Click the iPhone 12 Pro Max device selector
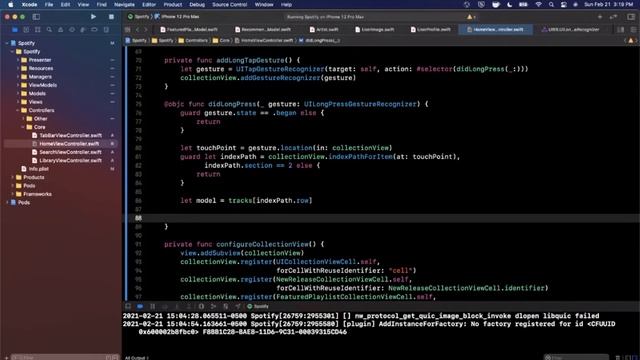 coord(177,17)
